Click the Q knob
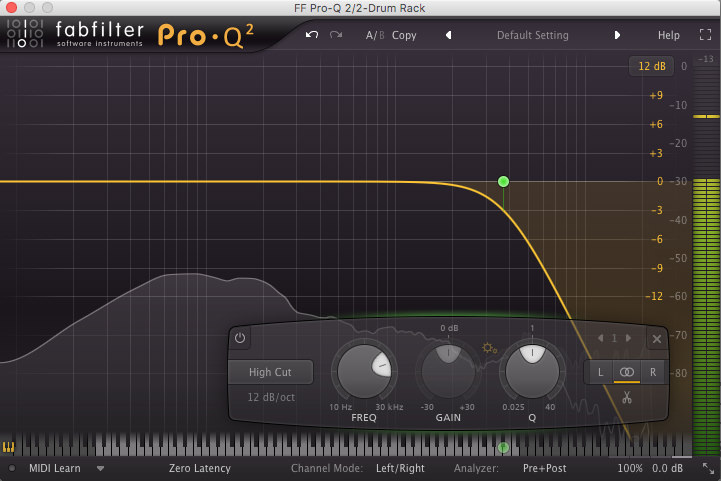Image resolution: width=721 pixels, height=481 pixels. [532, 372]
